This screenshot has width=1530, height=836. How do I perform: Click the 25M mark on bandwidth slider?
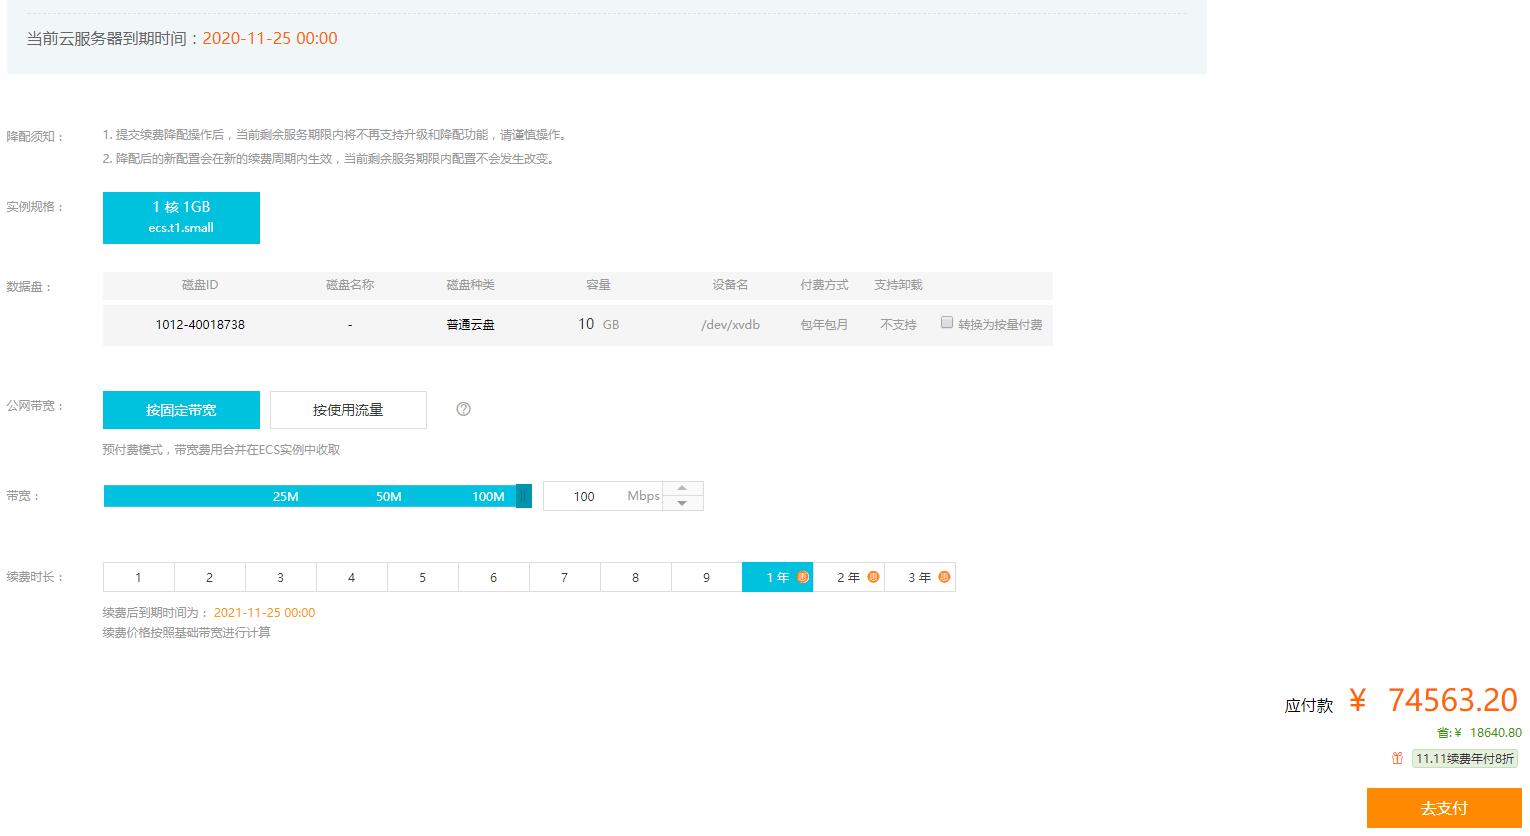coord(286,496)
